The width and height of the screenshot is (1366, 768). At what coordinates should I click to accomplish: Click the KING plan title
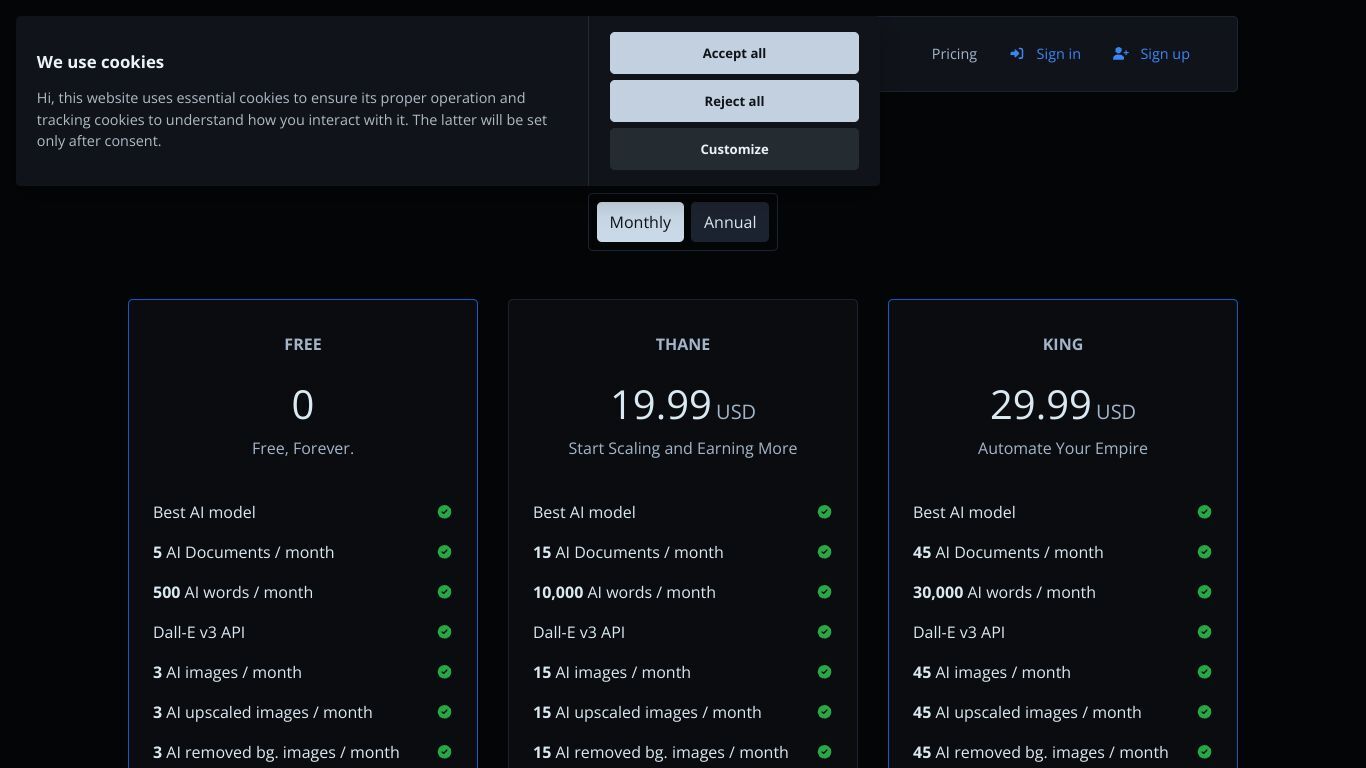[x=1063, y=344]
